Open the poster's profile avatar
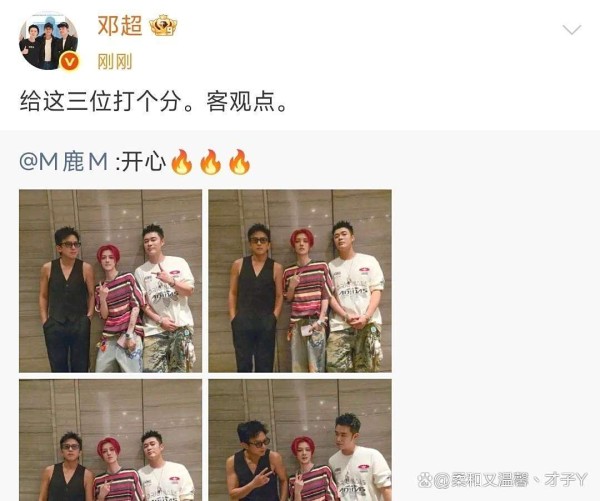This screenshot has height=501, width=600. 49,41
